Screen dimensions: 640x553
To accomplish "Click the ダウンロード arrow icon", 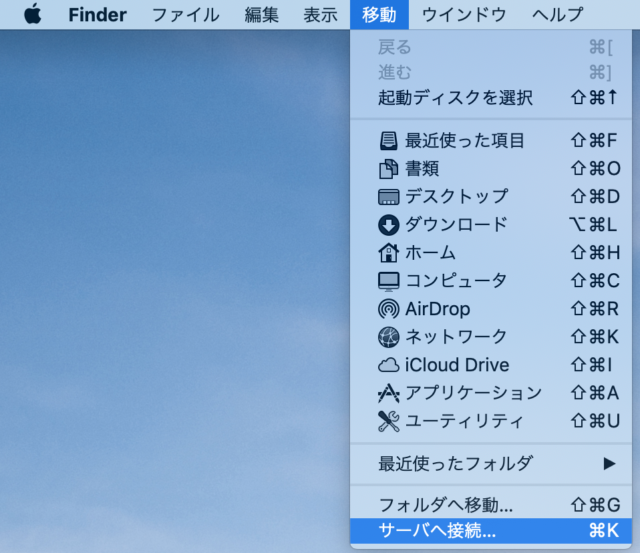I will [388, 225].
